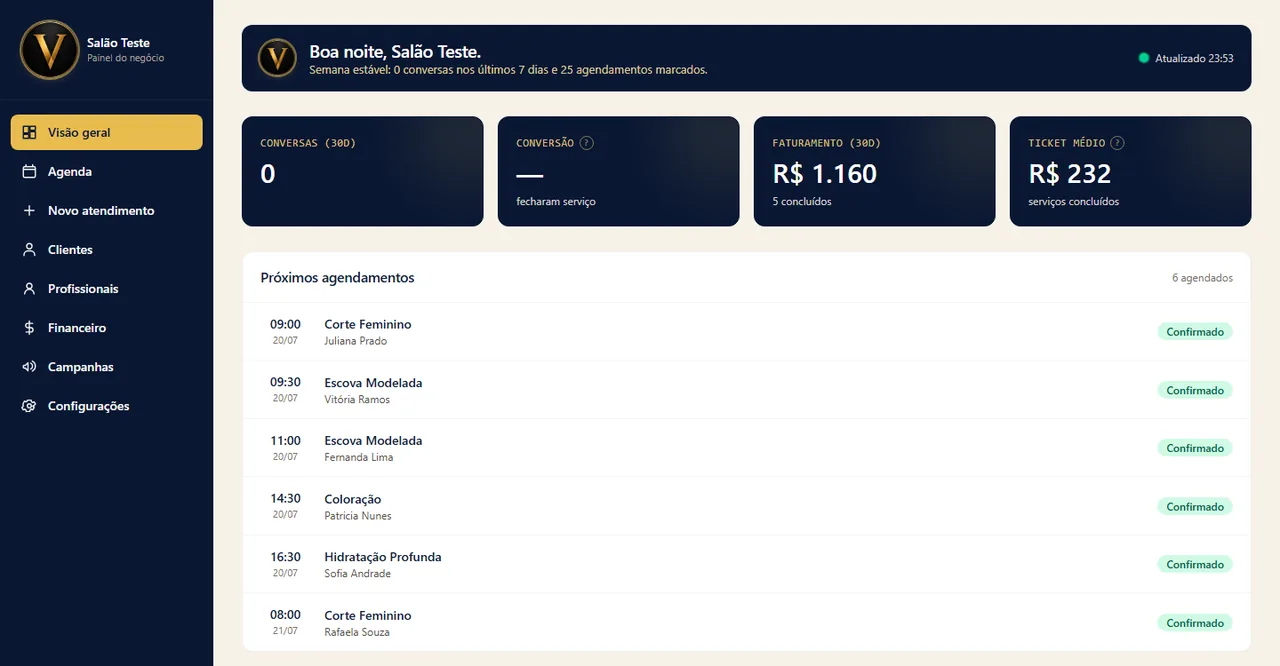Open the Campanhas section
This screenshot has width=1280, height=666.
pyautogui.click(x=107, y=366)
